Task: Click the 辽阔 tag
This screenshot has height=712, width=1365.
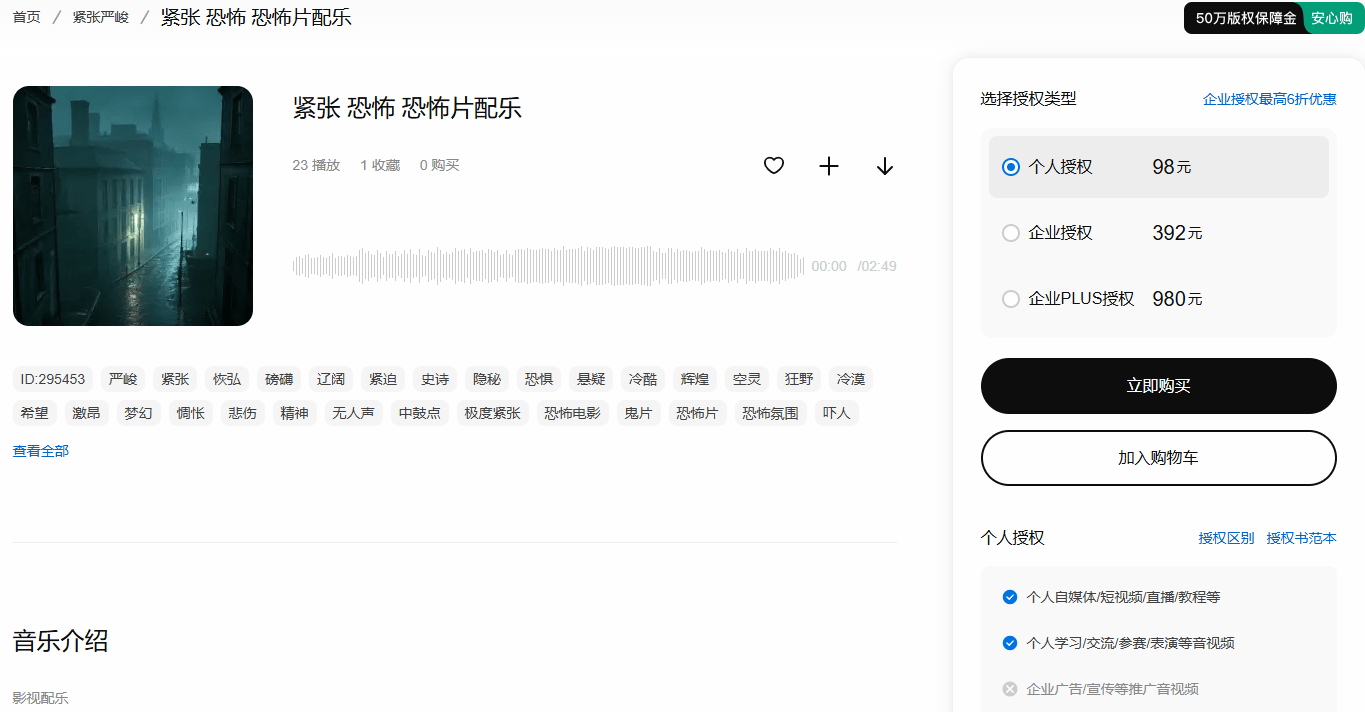Action: 331,379
